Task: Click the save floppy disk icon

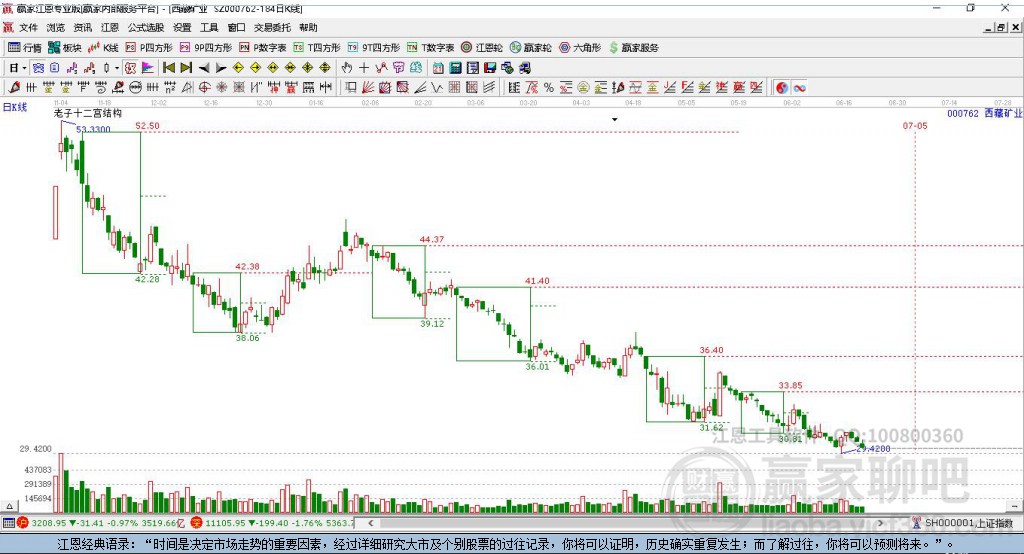Action: [x=490, y=68]
